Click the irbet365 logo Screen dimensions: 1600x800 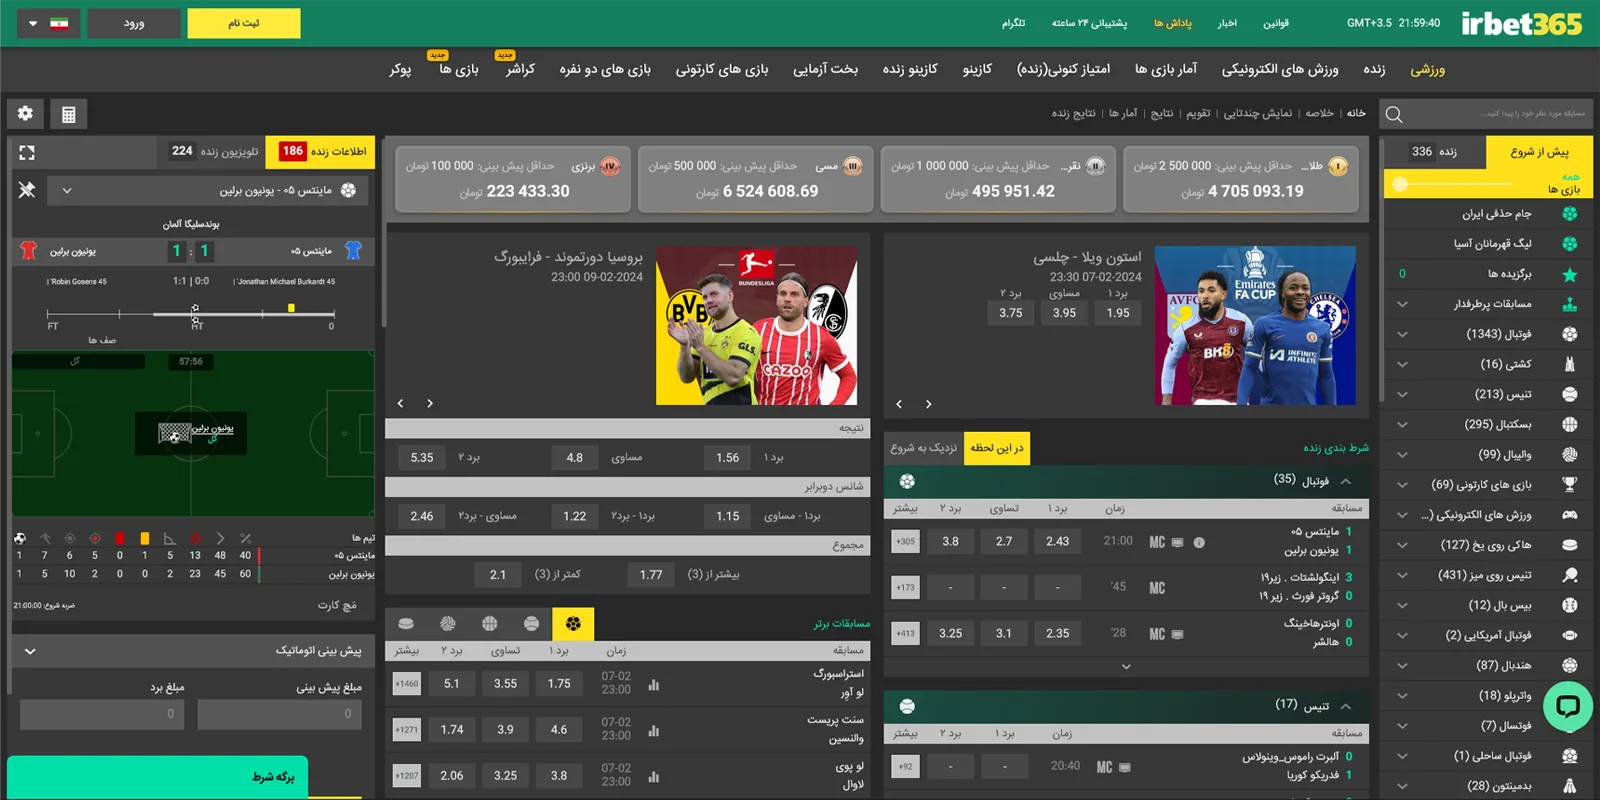[x=1521, y=23]
